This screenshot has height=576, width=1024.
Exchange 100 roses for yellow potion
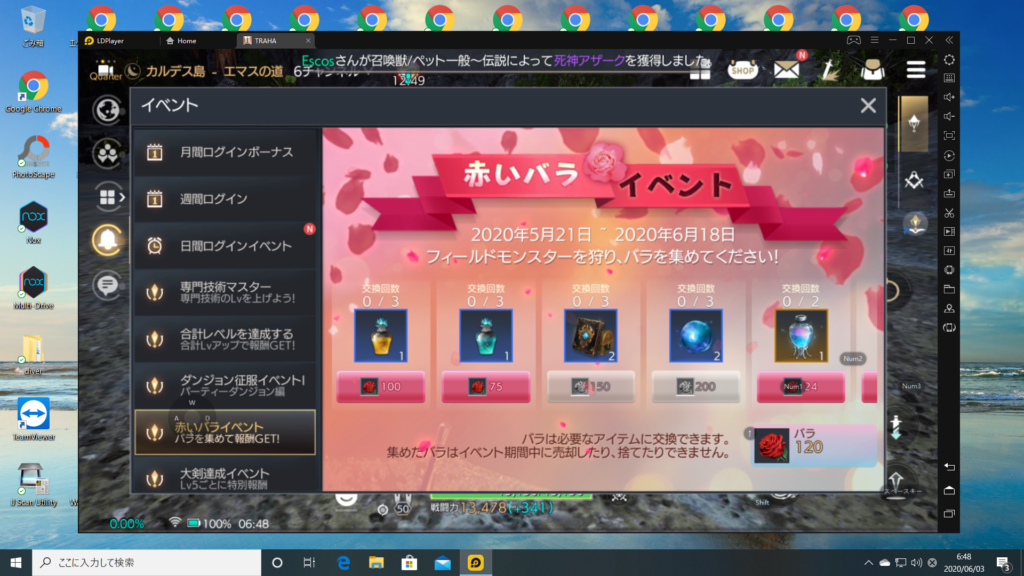(x=380, y=386)
